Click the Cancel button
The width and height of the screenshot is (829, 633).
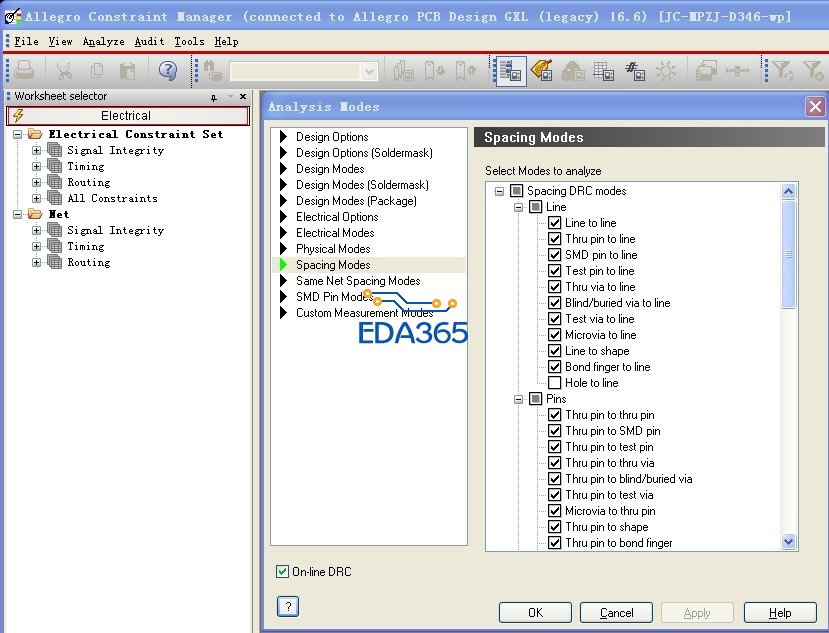click(x=616, y=612)
